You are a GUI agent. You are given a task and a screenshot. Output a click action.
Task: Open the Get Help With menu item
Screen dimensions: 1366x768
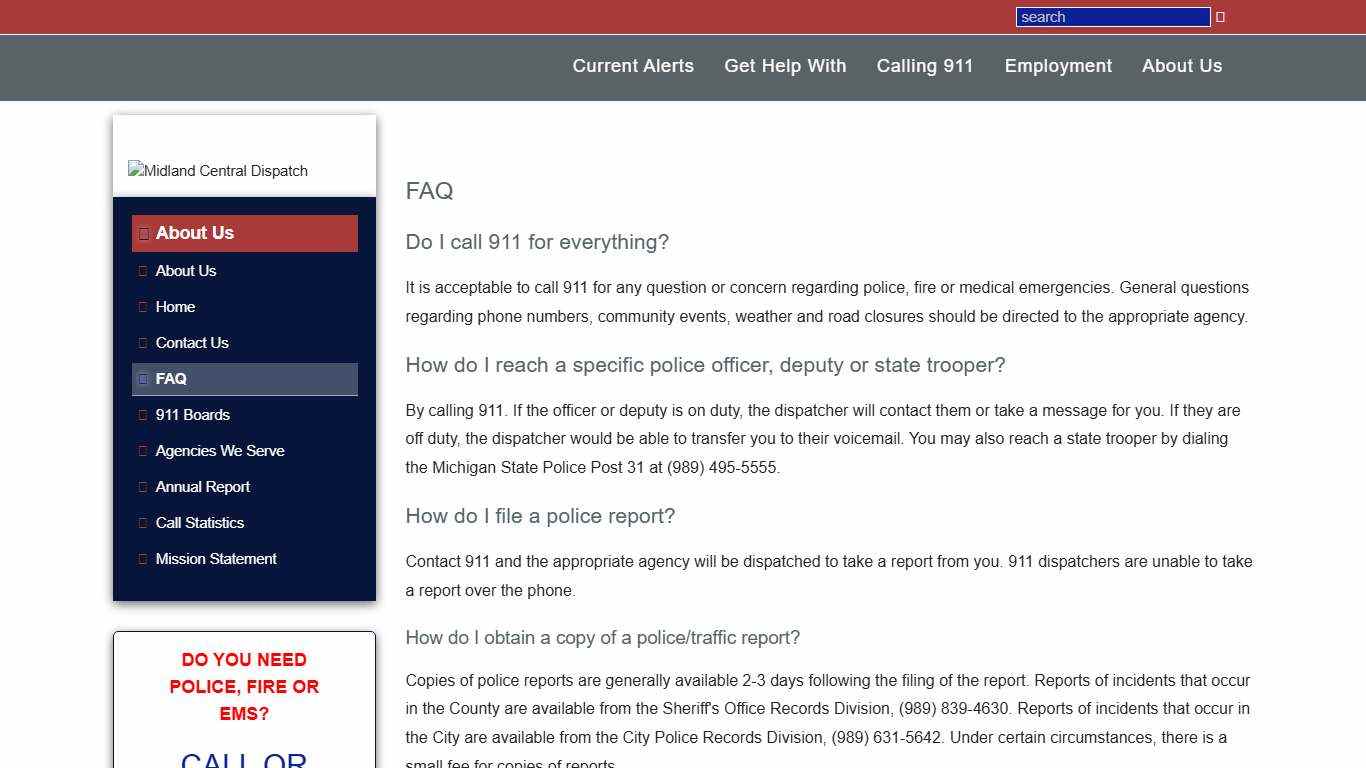click(785, 66)
